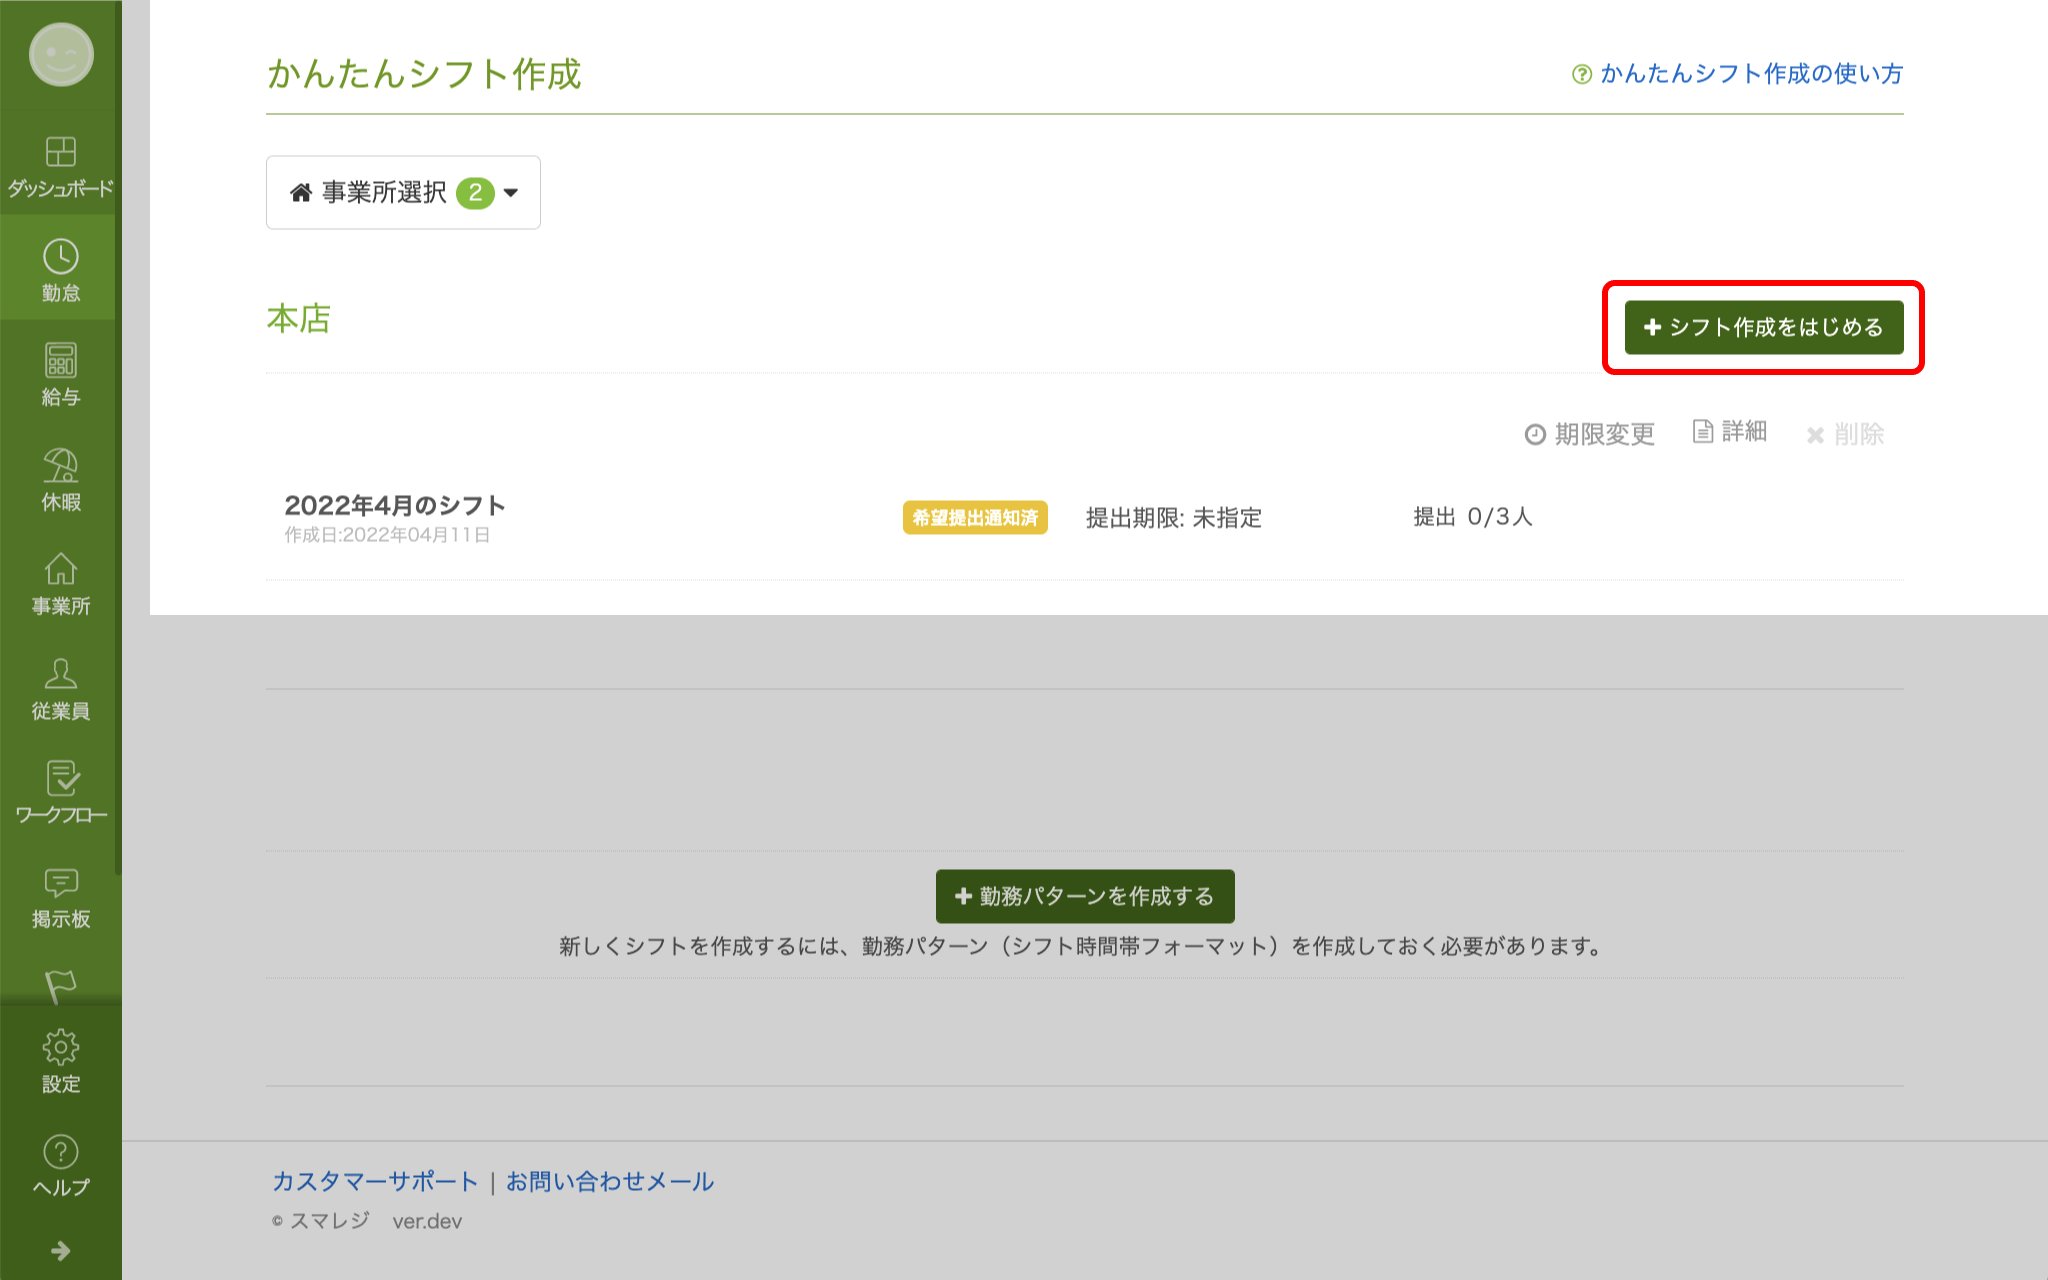Screen dimensions: 2048x1280
Task: Click 期限変更 deadline change link
Action: click(1590, 434)
